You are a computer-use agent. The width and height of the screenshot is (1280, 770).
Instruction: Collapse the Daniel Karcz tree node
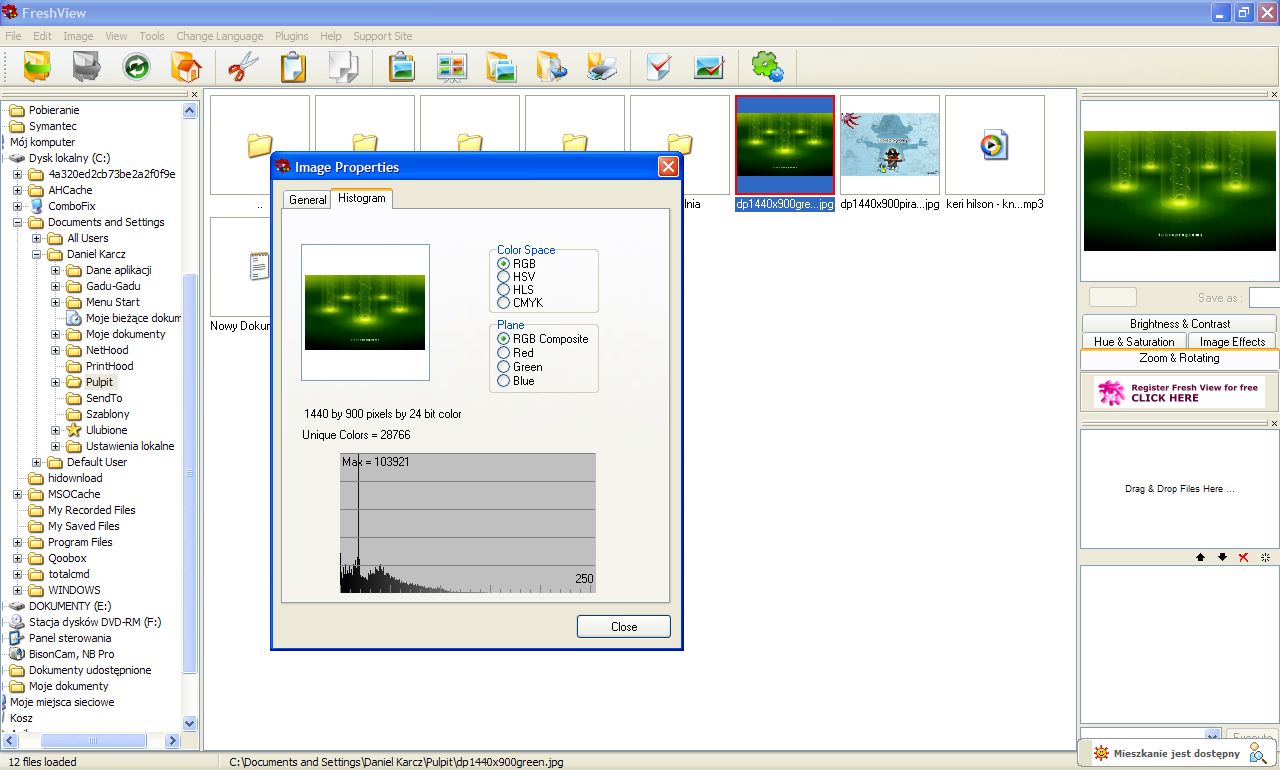click(x=37, y=254)
